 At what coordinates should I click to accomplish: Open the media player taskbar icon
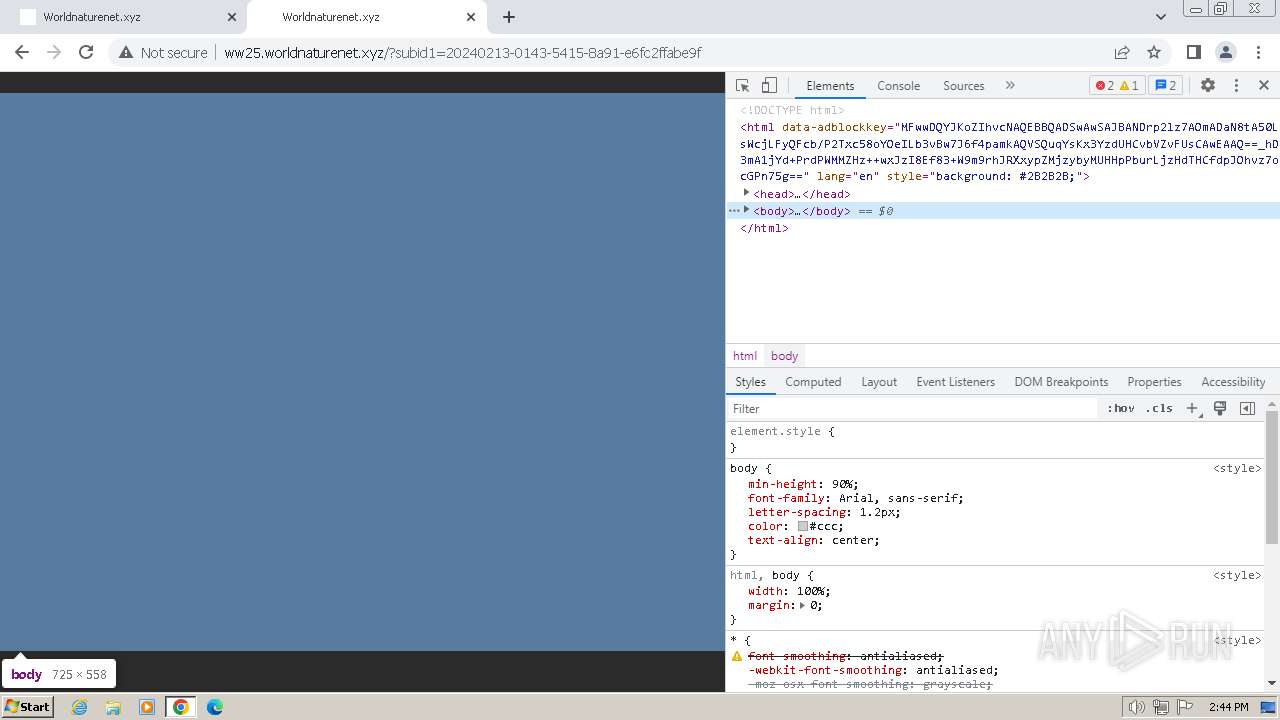147,707
